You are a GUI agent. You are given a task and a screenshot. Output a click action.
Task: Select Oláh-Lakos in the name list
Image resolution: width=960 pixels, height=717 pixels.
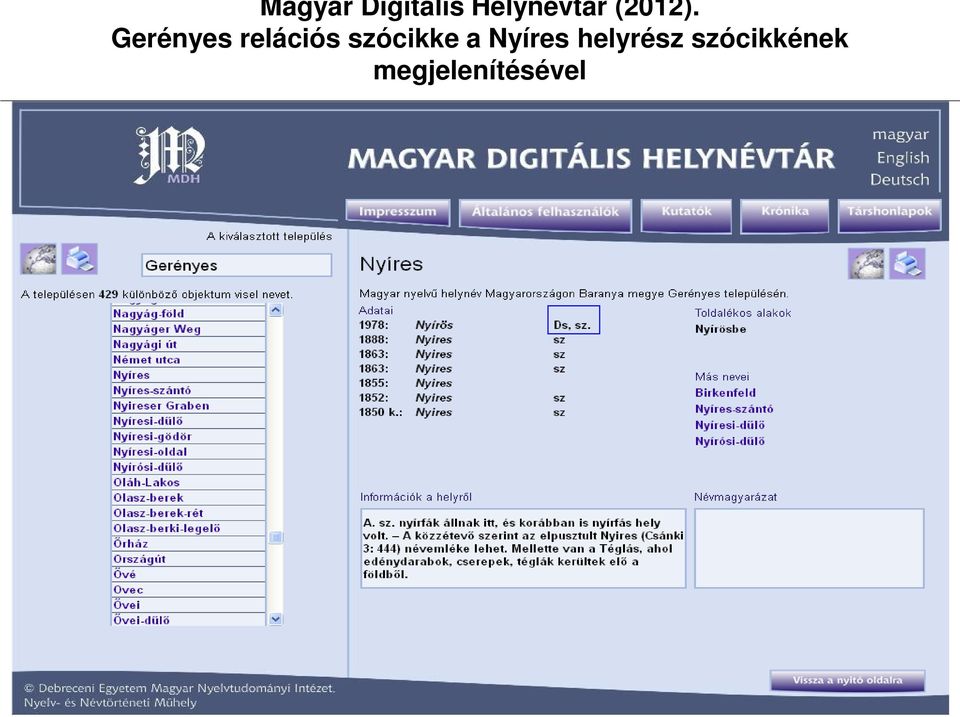189,482
